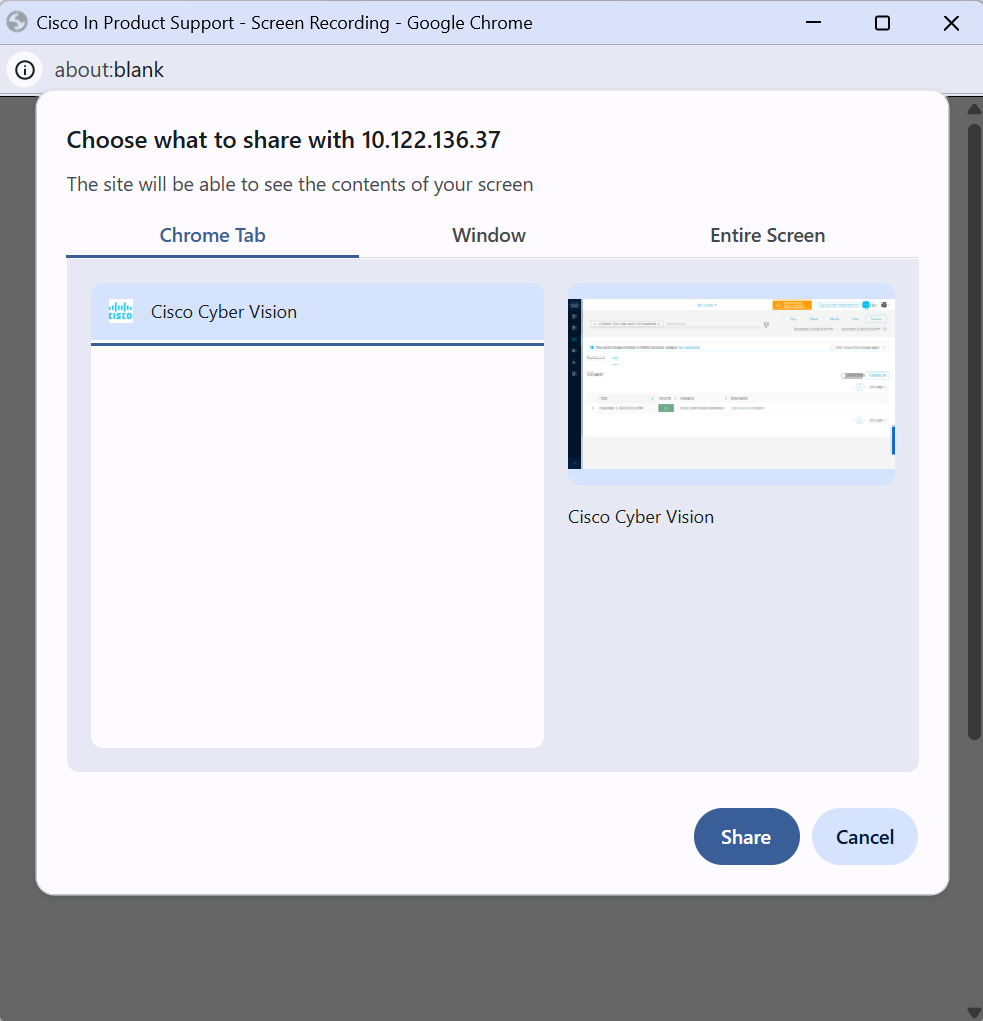Image resolution: width=983 pixels, height=1021 pixels.
Task: Minimize the Screen Recording window
Action: [x=813, y=23]
